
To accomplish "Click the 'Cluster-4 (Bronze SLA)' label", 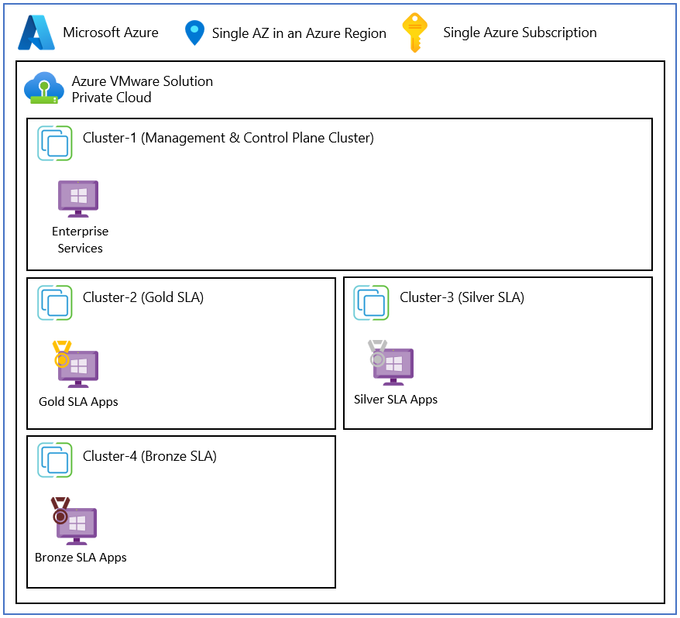I will point(150,456).
